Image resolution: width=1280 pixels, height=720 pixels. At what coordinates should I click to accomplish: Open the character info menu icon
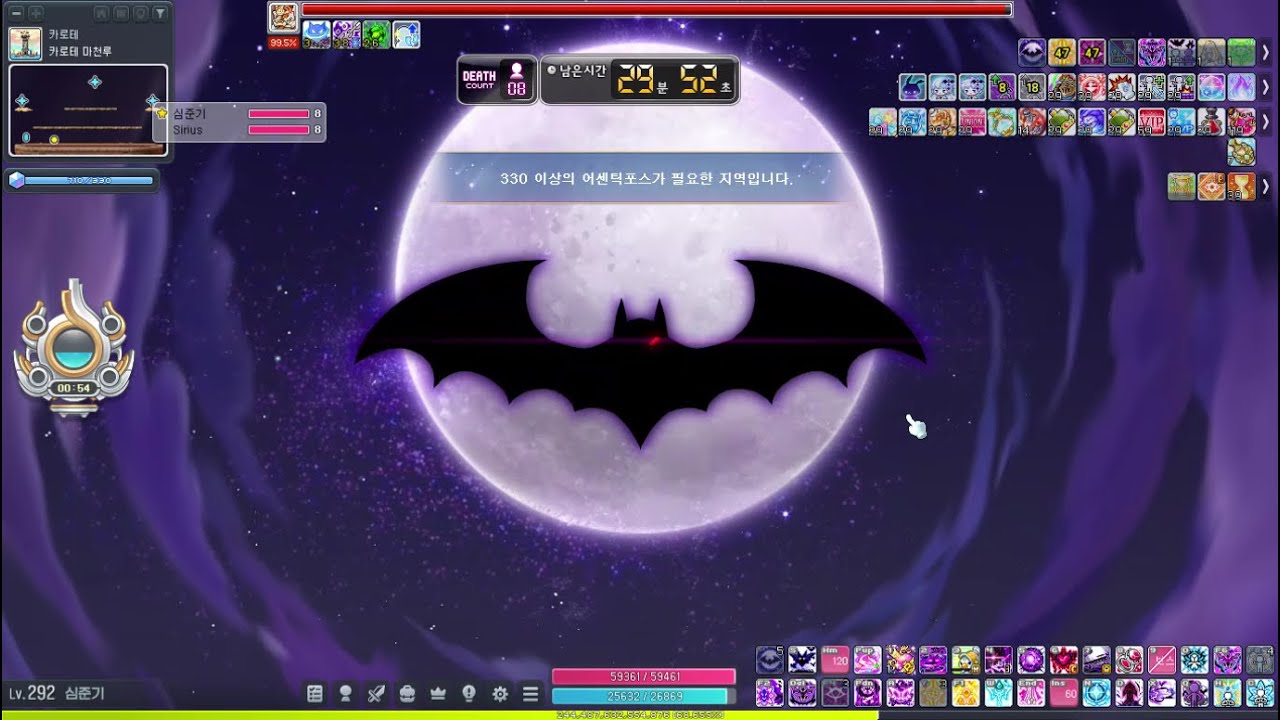(x=346, y=693)
